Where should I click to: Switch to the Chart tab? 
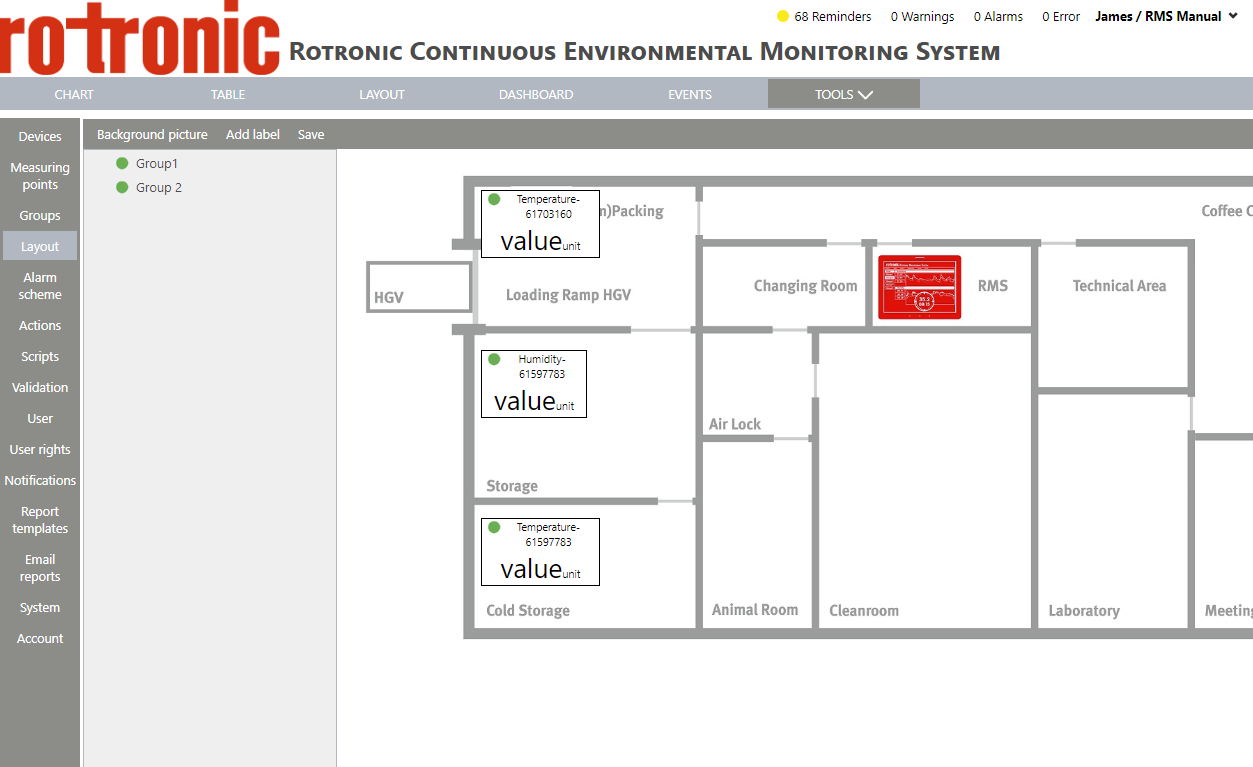point(74,95)
